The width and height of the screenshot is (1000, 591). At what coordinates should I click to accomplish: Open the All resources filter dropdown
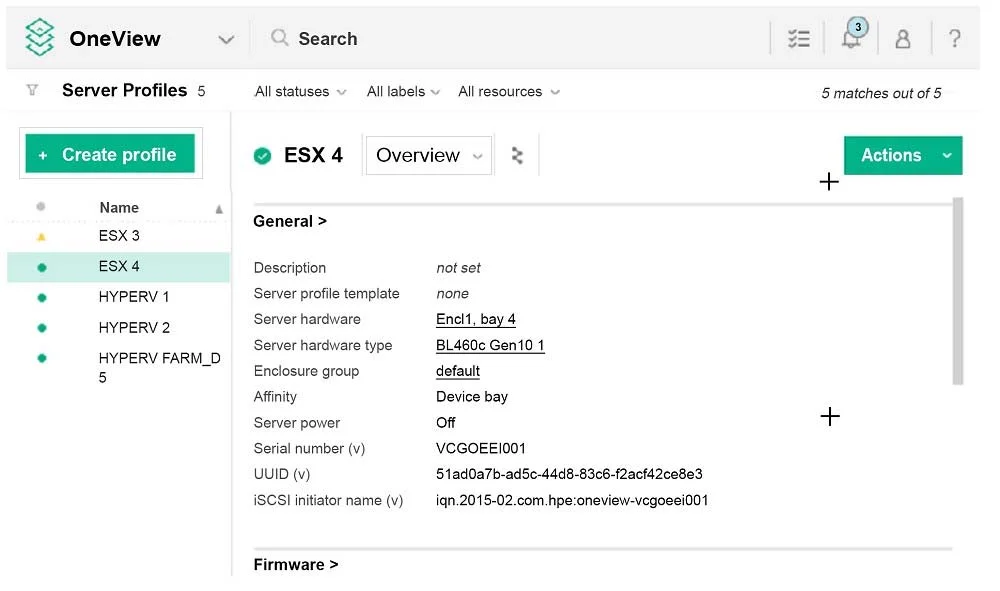point(509,92)
